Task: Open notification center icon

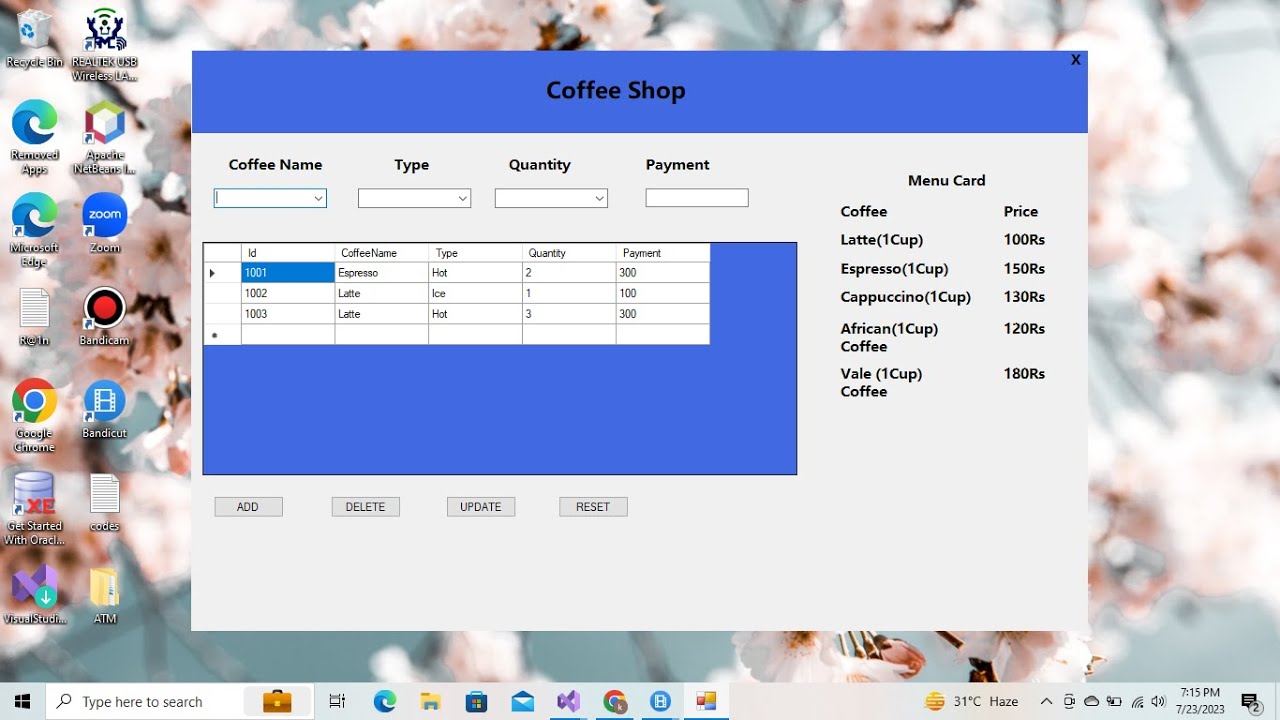Action: [x=1250, y=701]
